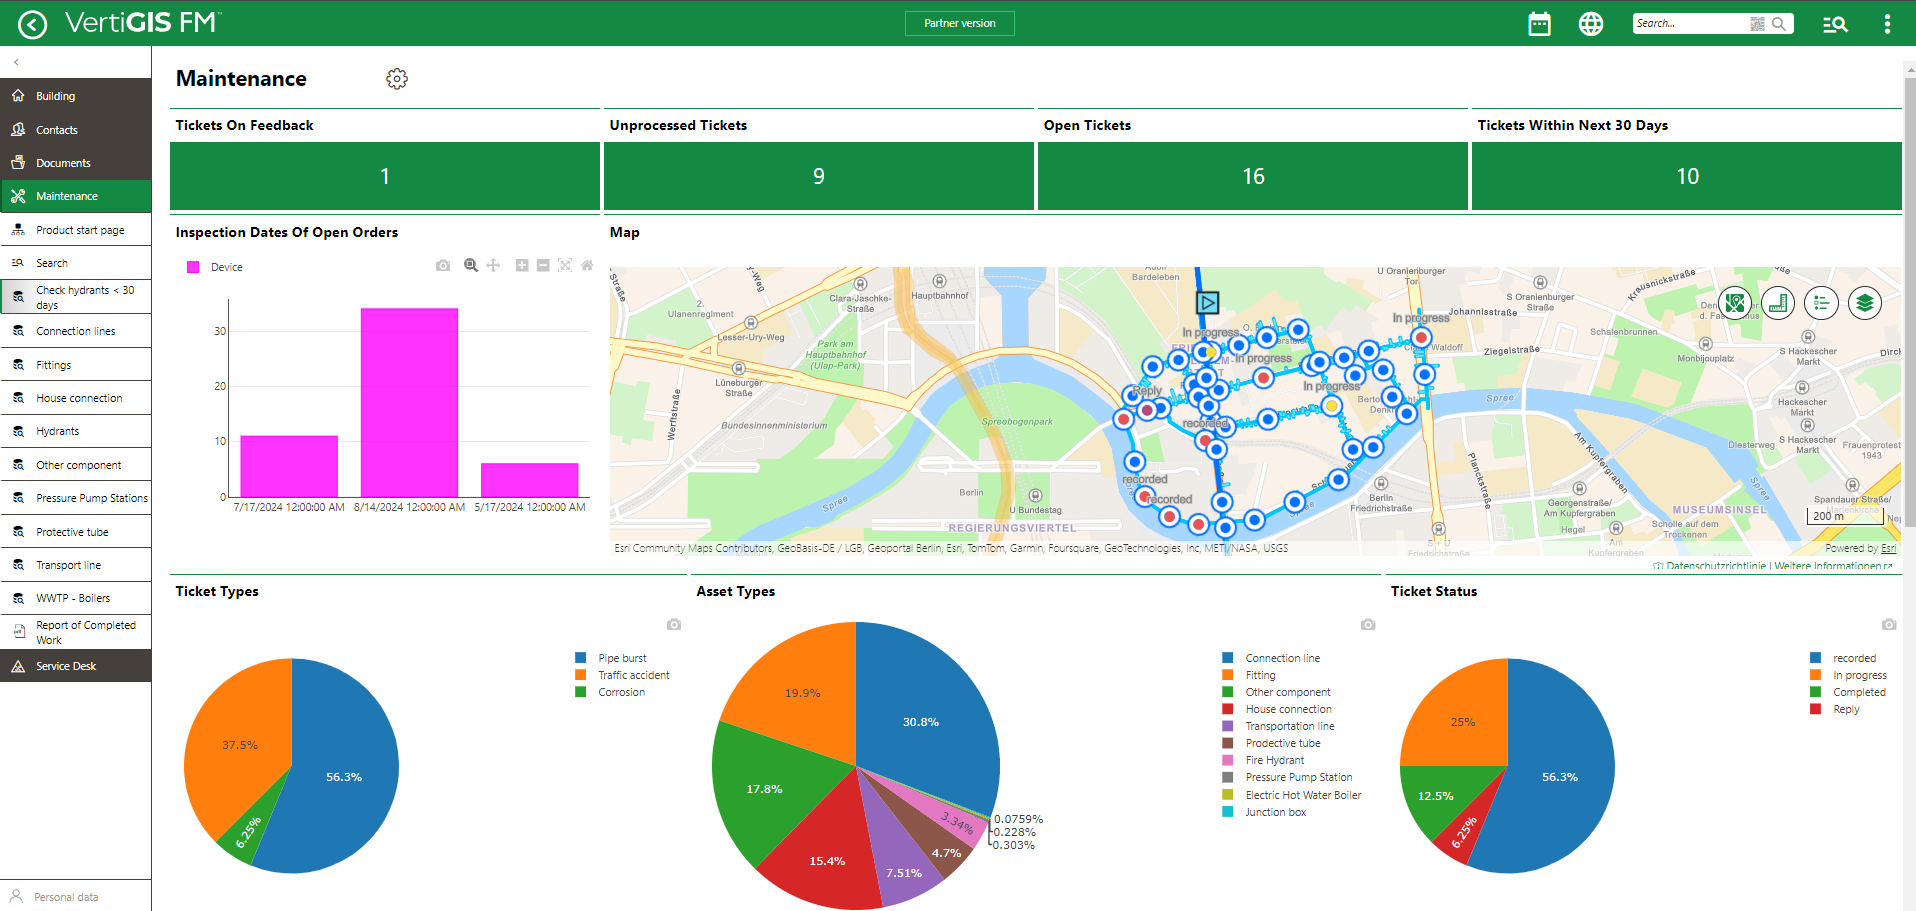Click inside the header Search field
The width and height of the screenshot is (1916, 911).
pyautogui.click(x=1690, y=24)
